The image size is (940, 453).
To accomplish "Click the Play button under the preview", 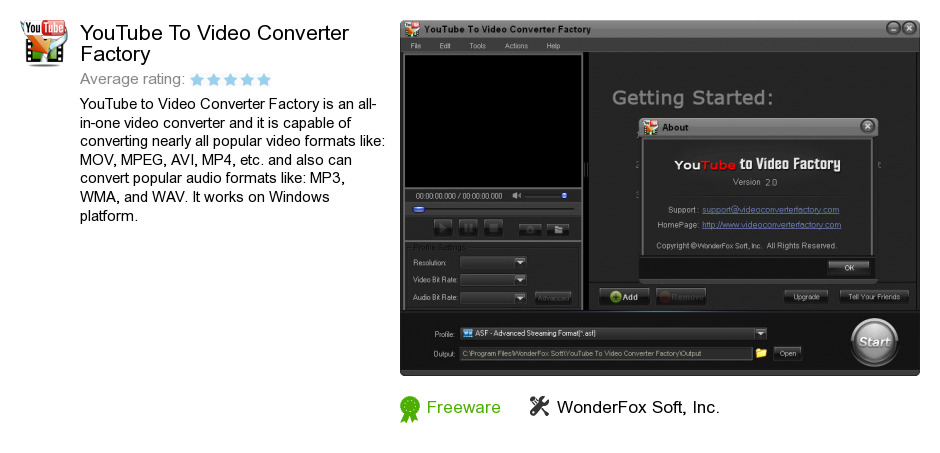I will point(442,228).
